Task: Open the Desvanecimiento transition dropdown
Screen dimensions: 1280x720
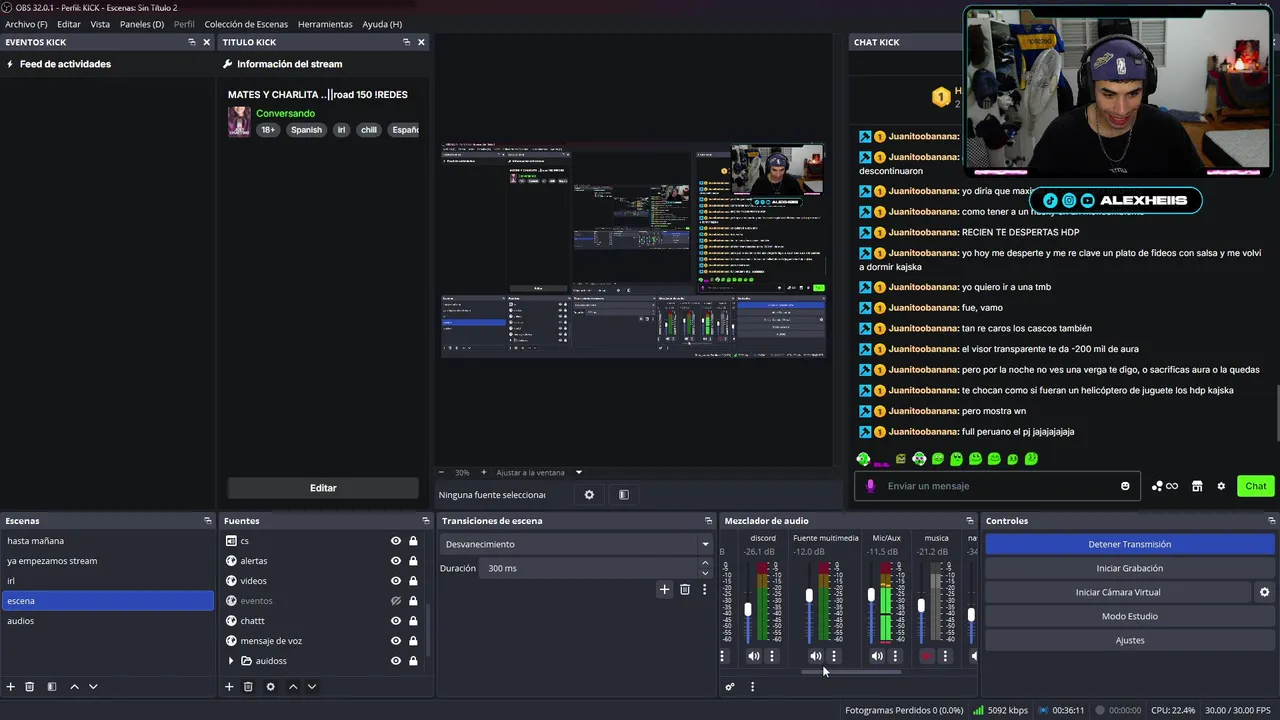Action: pyautogui.click(x=576, y=544)
